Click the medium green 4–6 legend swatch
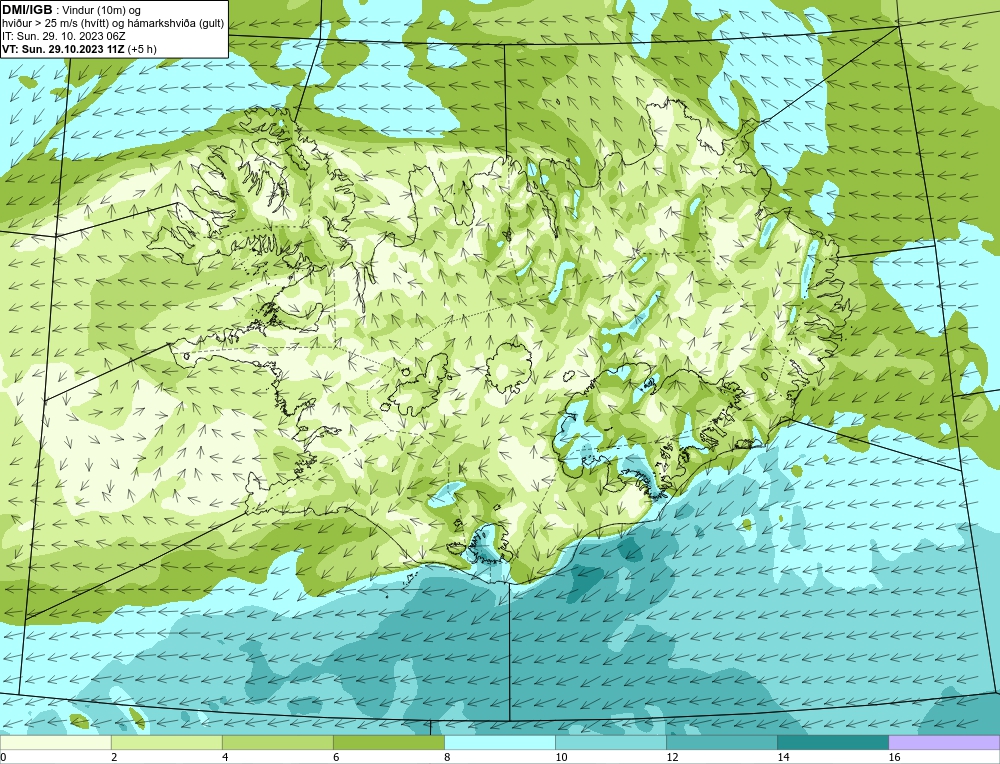Image resolution: width=1000 pixels, height=764 pixels. tap(277, 742)
